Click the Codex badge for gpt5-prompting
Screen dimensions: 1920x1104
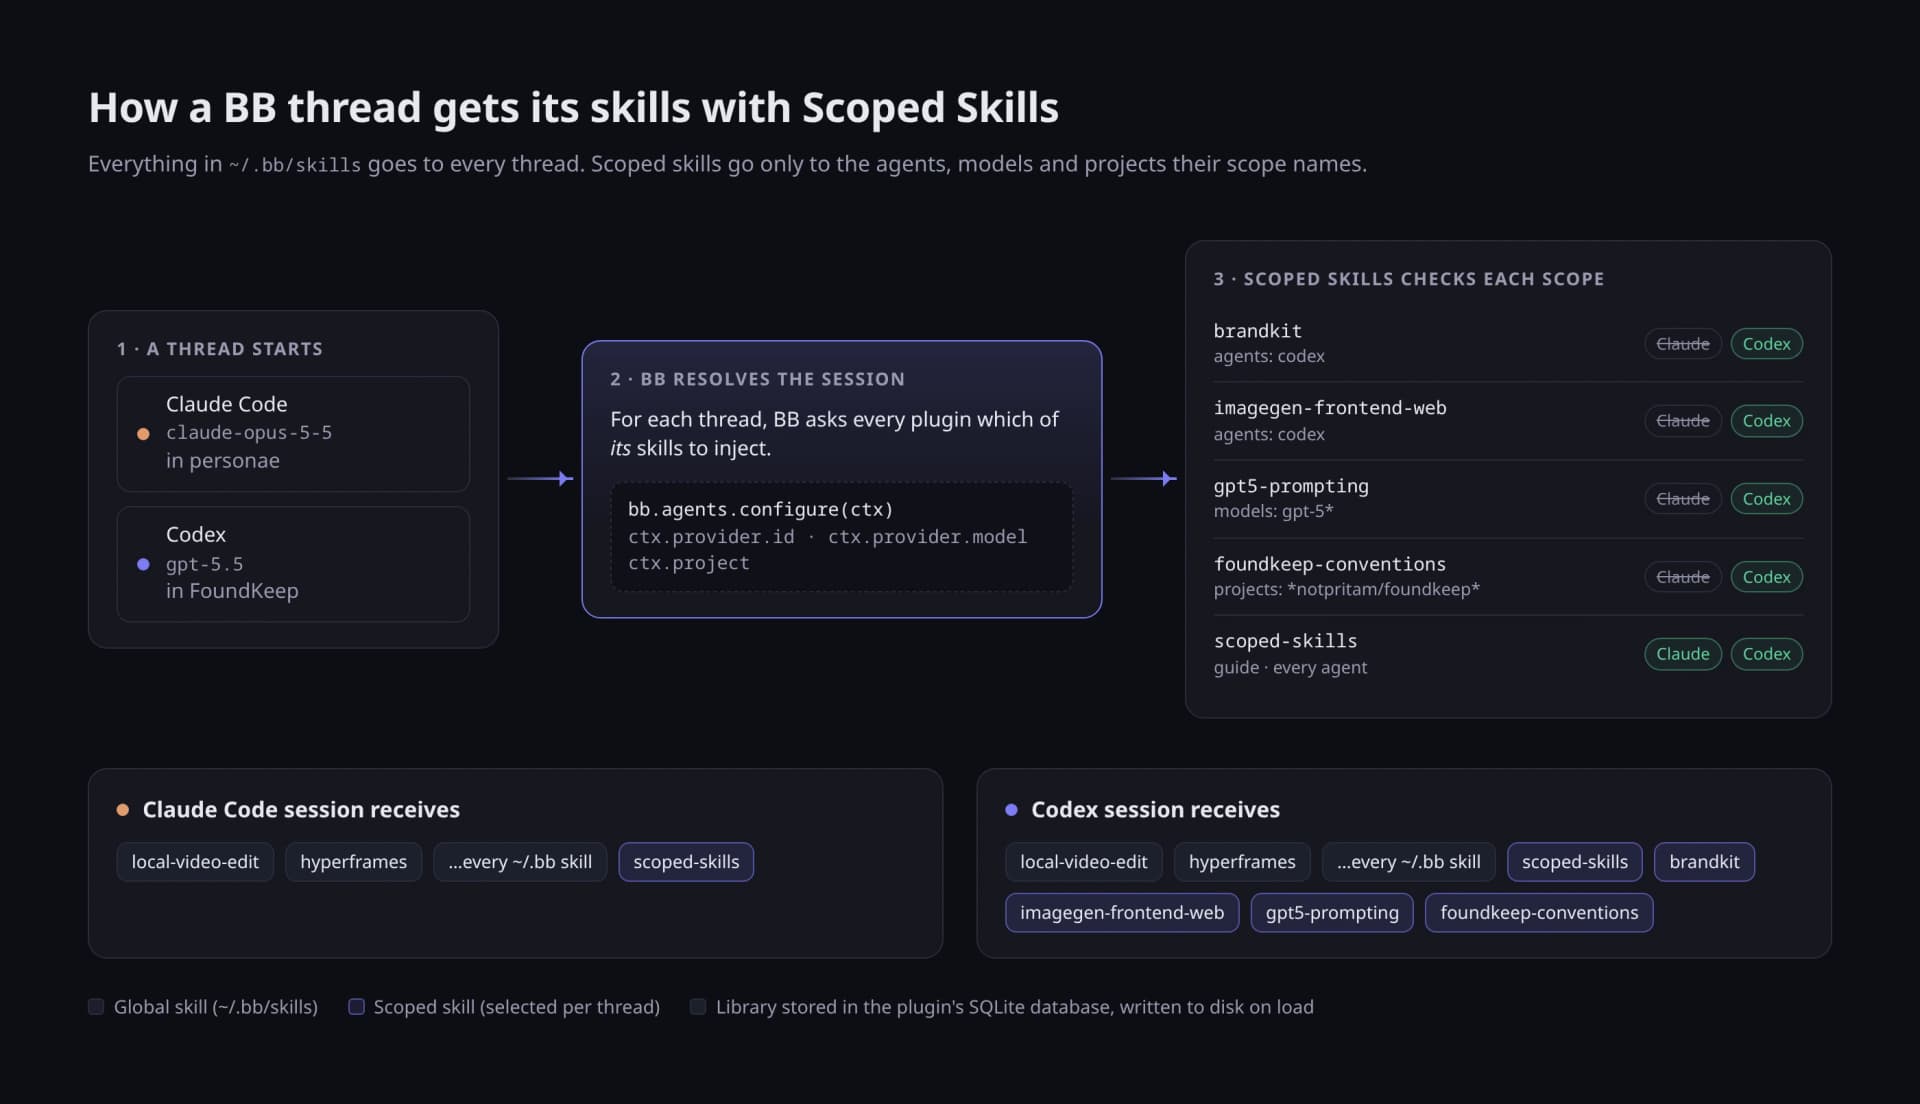pyautogui.click(x=1766, y=499)
